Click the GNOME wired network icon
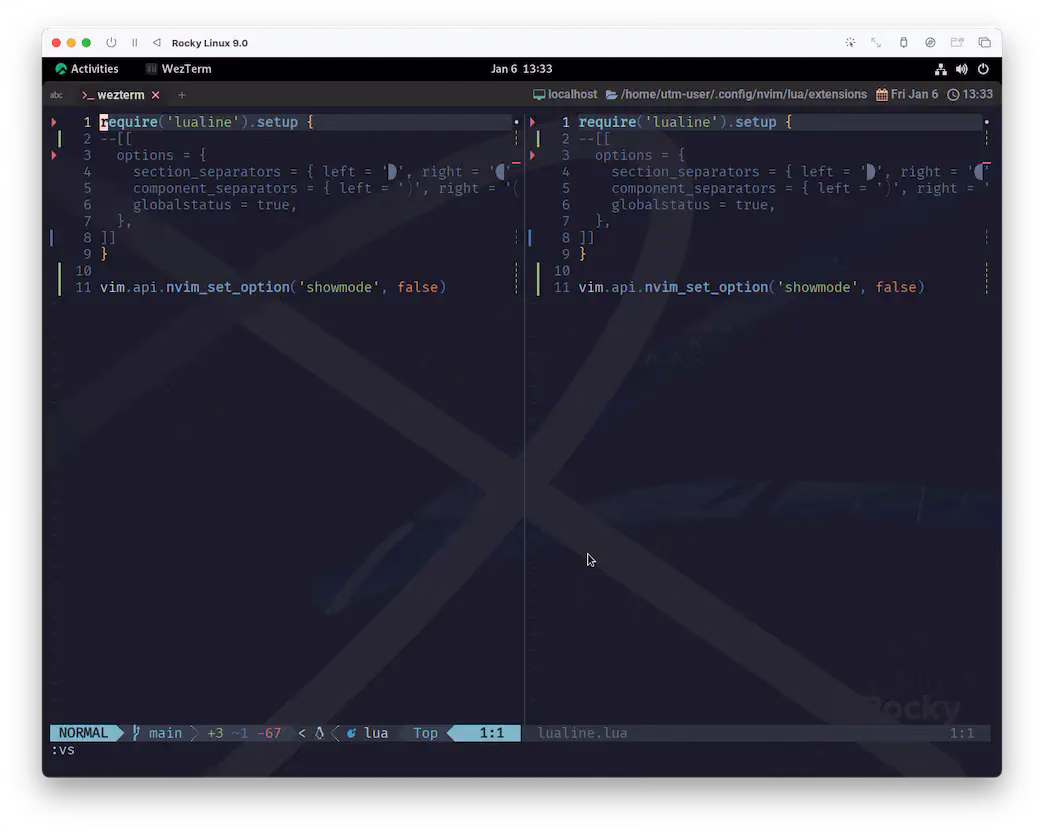 940,69
